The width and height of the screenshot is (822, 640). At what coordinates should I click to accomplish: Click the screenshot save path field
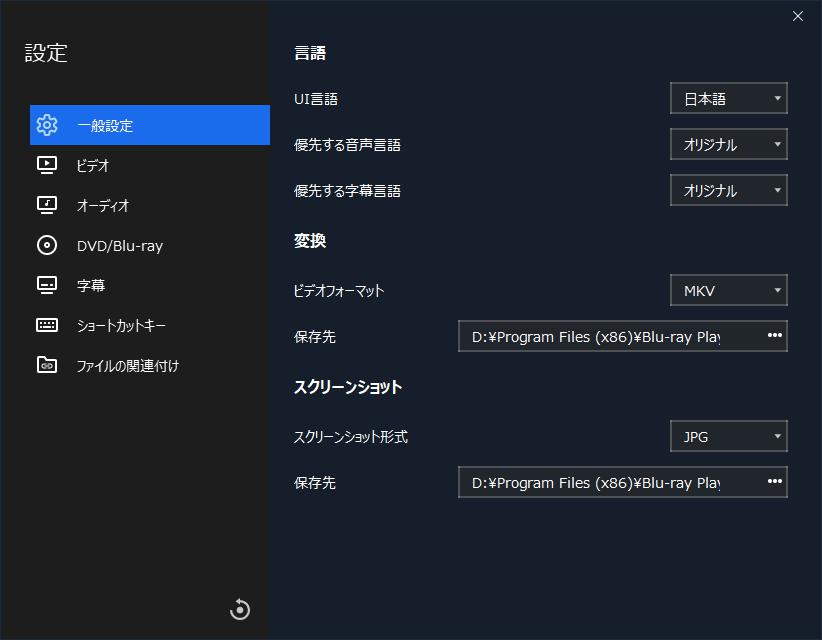click(600, 482)
